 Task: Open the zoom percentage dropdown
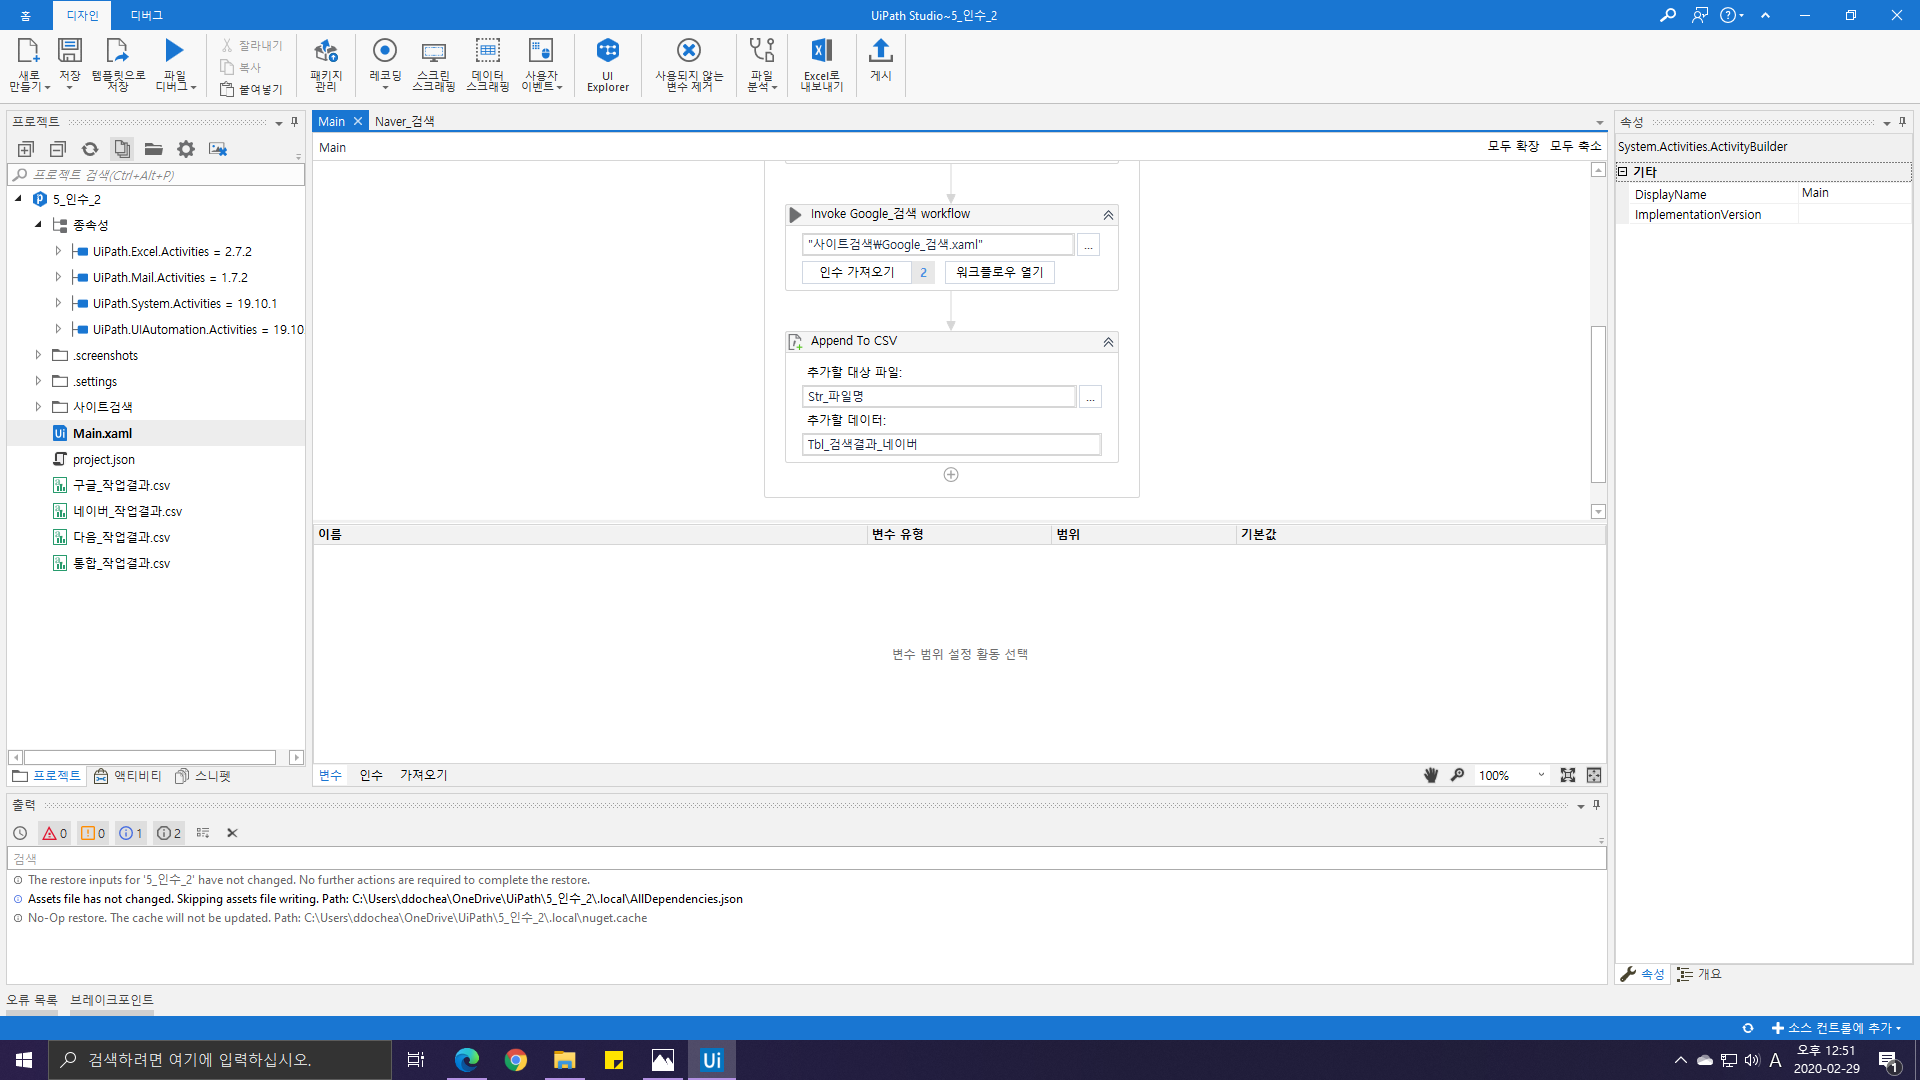[x=1541, y=775]
